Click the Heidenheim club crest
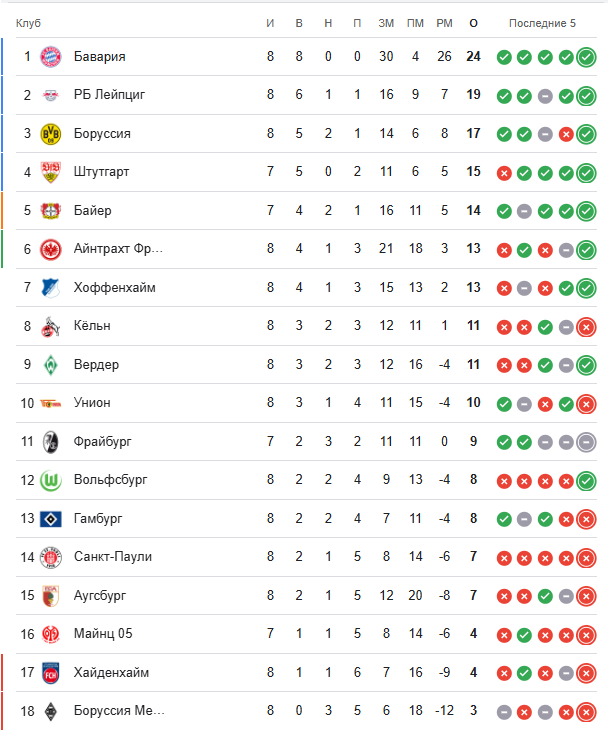This screenshot has width=608, height=732. (x=50, y=673)
